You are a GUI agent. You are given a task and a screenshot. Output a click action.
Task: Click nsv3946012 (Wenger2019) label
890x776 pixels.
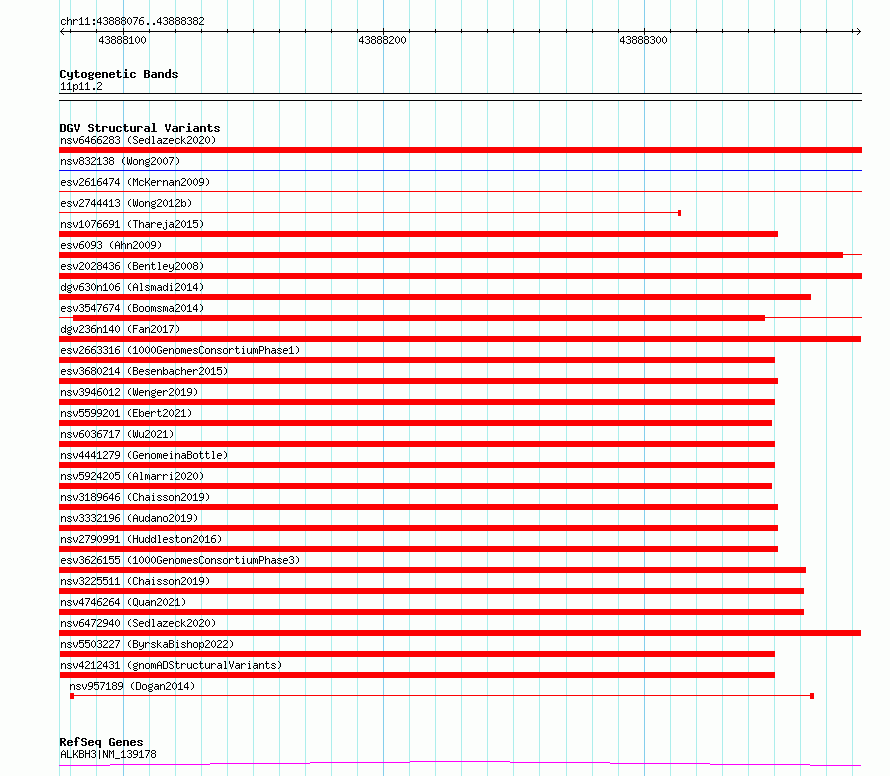pyautogui.click(x=129, y=392)
